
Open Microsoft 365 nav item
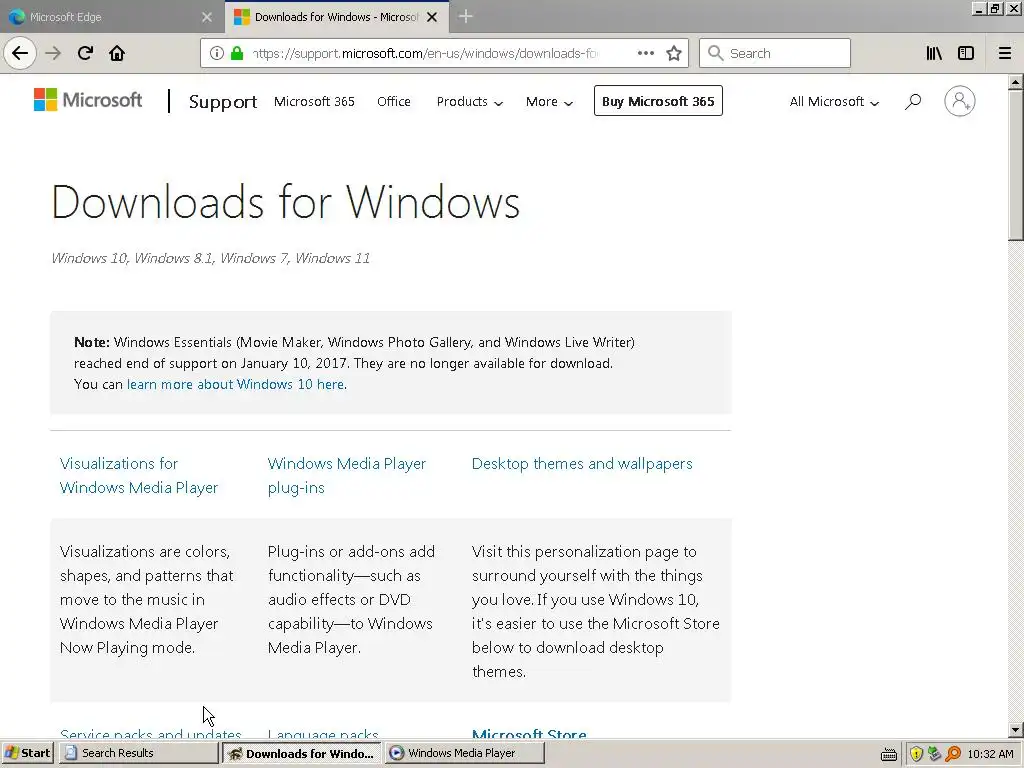pyautogui.click(x=314, y=101)
